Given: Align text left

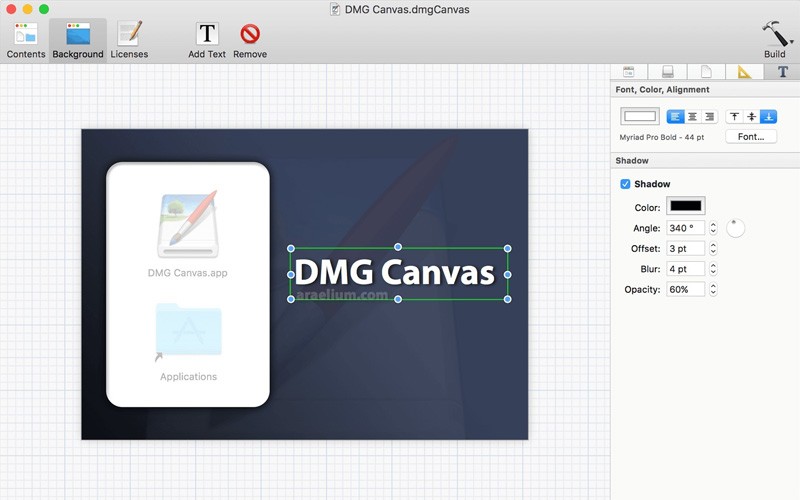Looking at the screenshot, I should (675, 117).
